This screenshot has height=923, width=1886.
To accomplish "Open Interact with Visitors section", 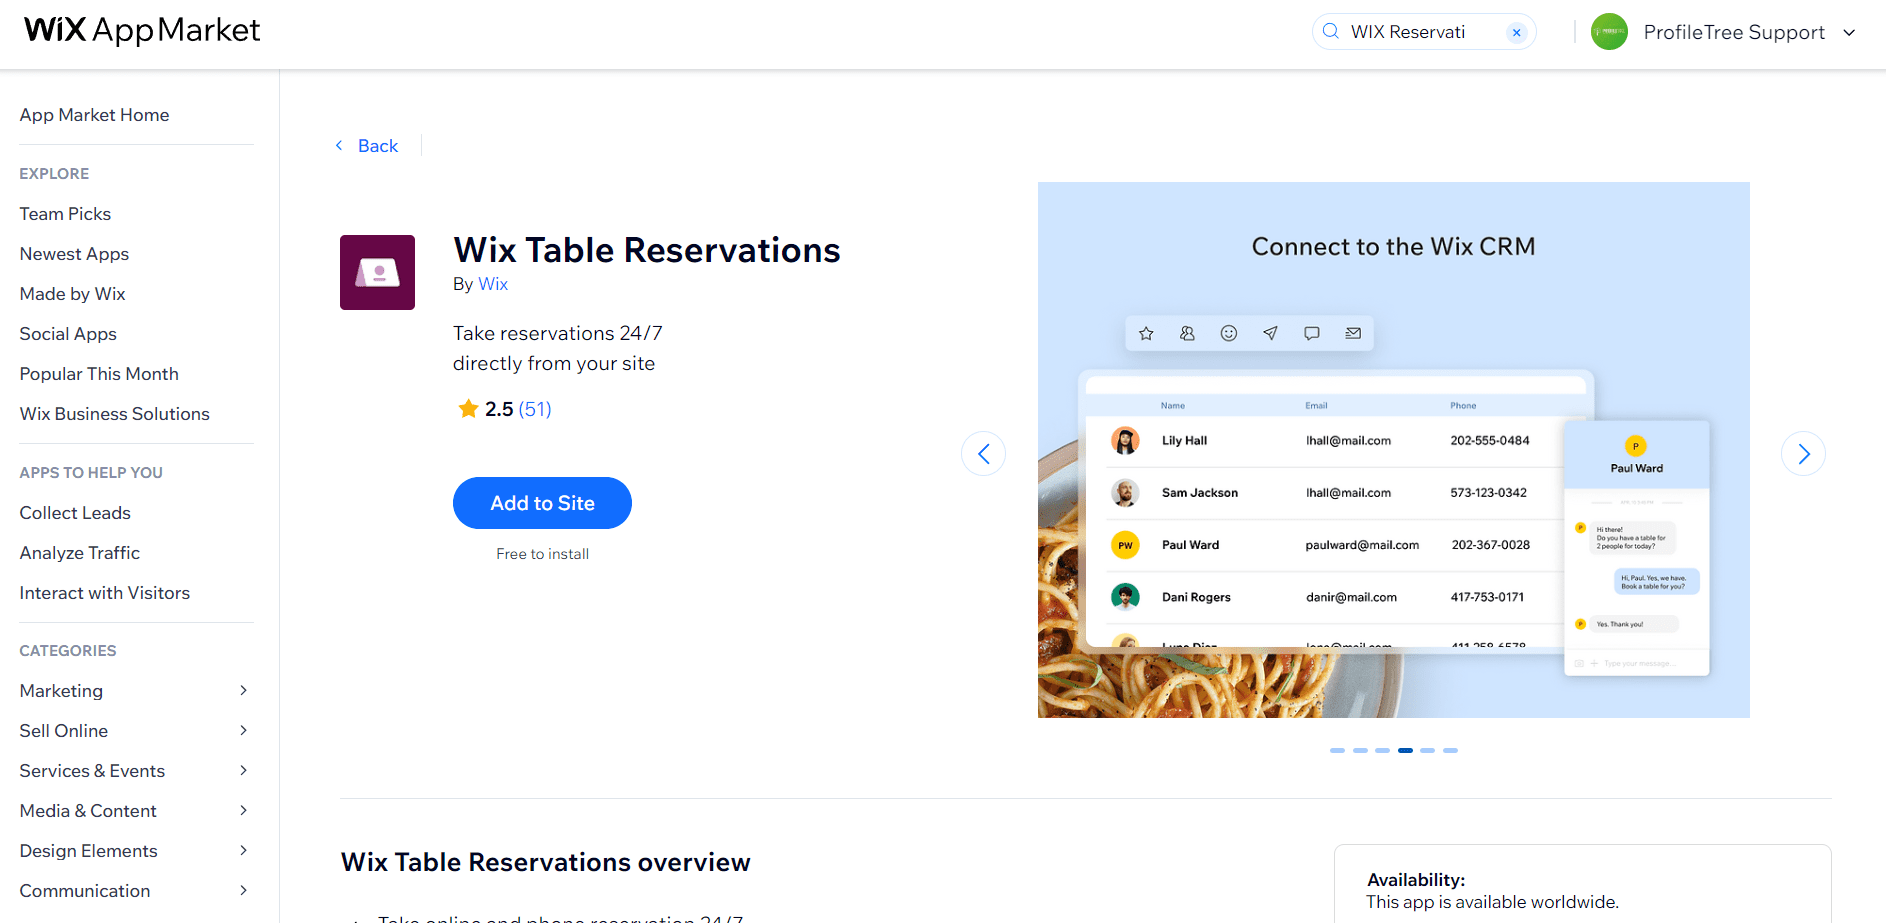I will click(104, 593).
